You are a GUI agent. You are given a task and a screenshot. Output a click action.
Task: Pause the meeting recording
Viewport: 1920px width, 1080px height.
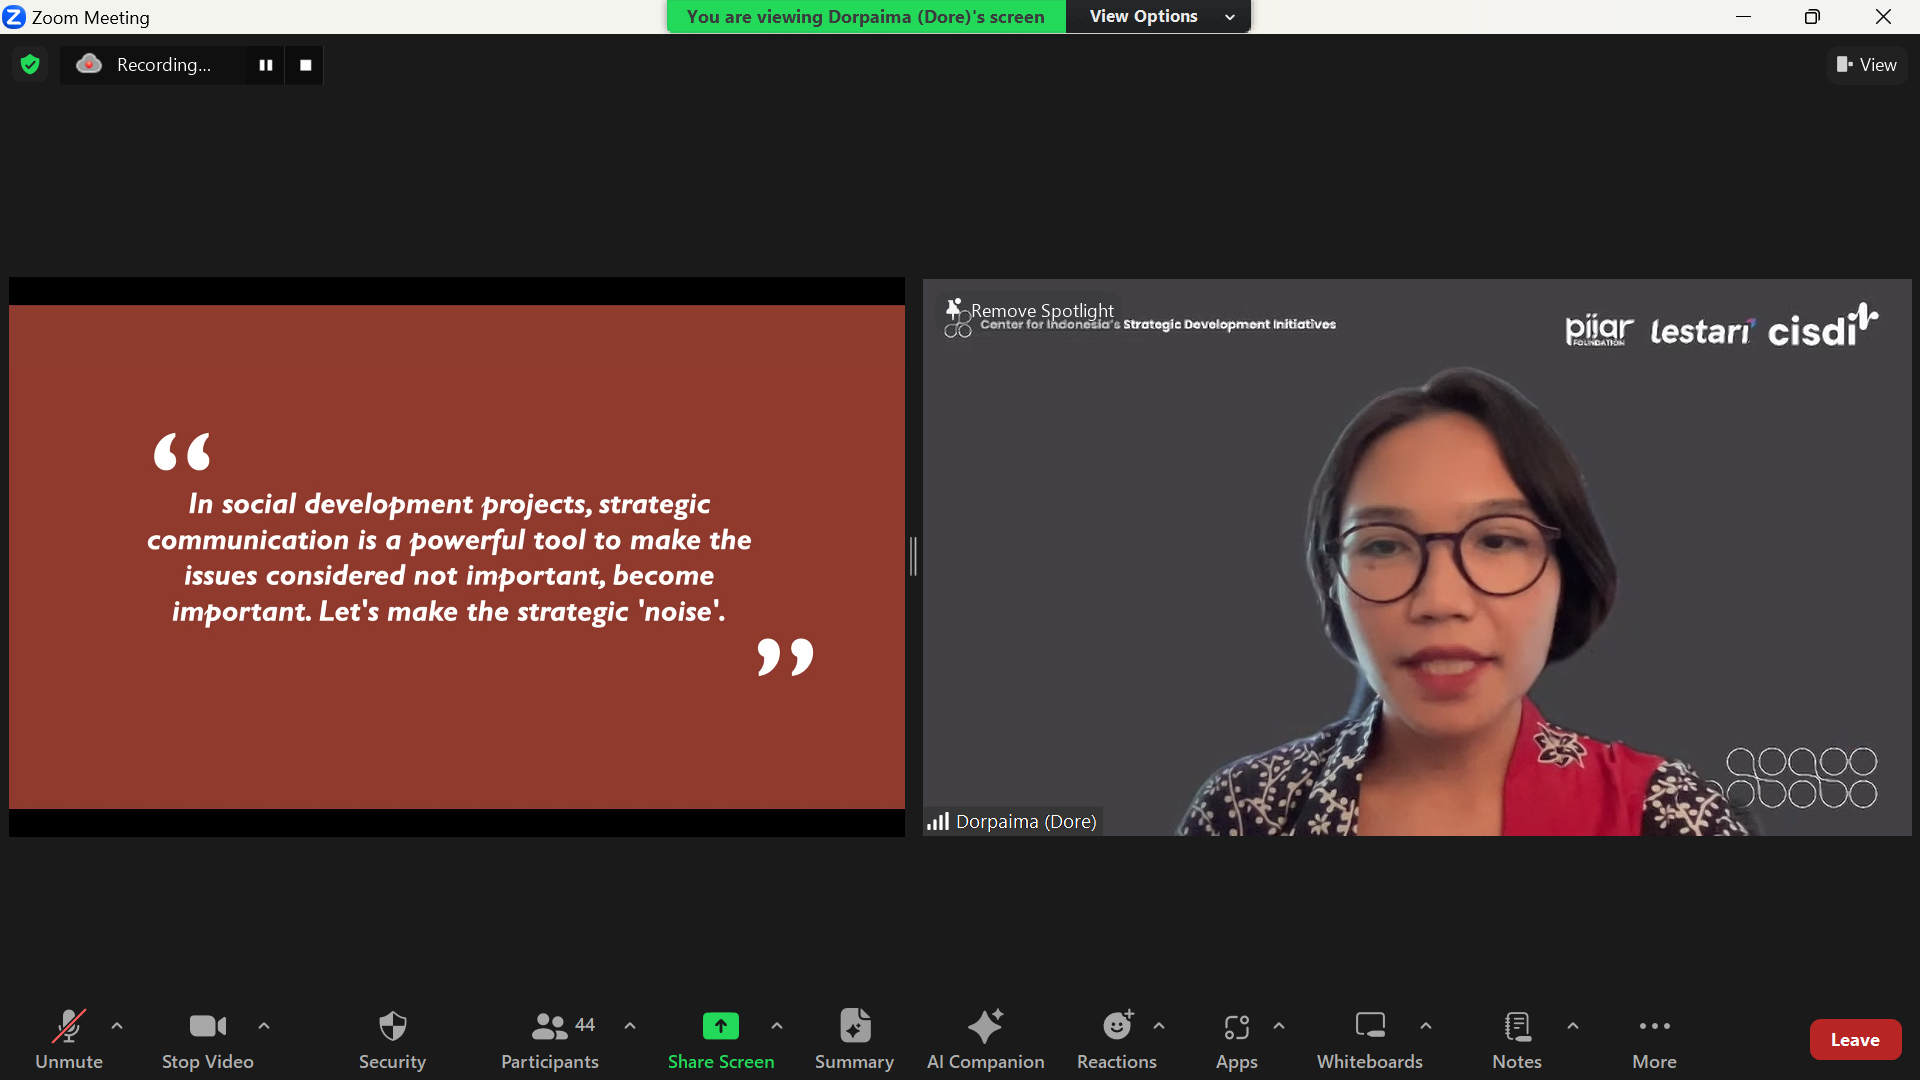[x=266, y=65]
